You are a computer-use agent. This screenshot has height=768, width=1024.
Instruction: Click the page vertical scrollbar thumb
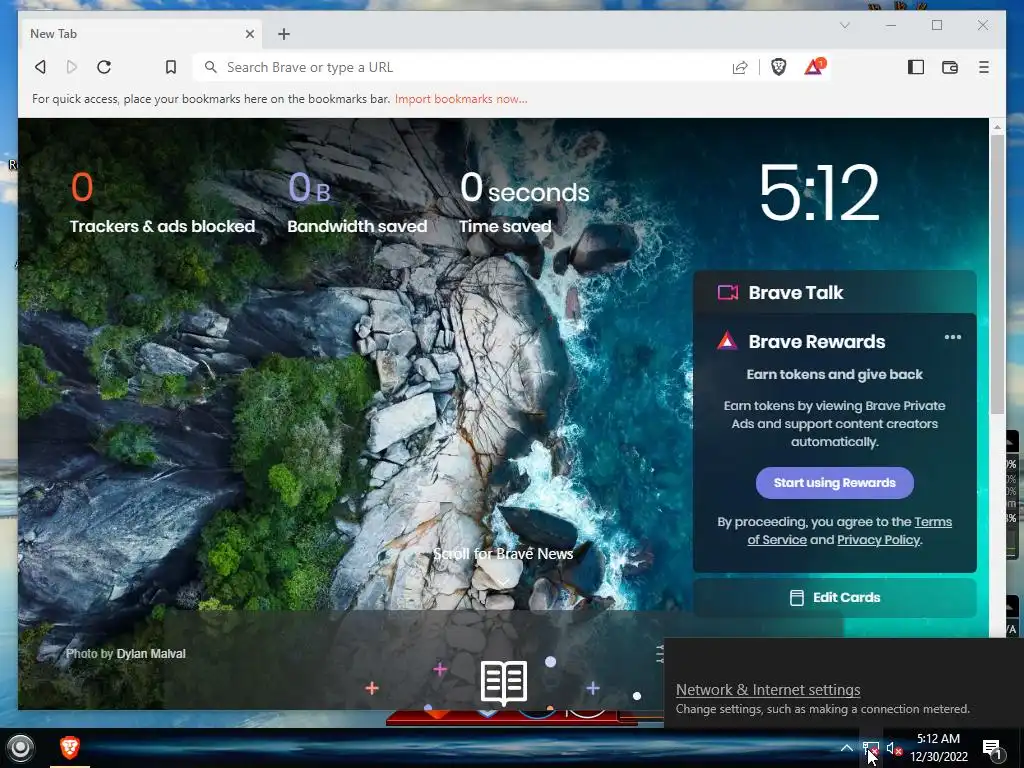[997, 274]
